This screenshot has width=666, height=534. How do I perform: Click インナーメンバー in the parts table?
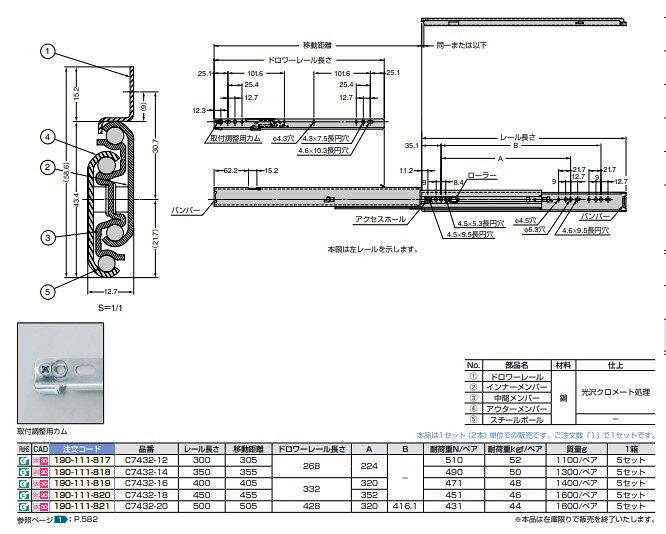[x=516, y=387]
